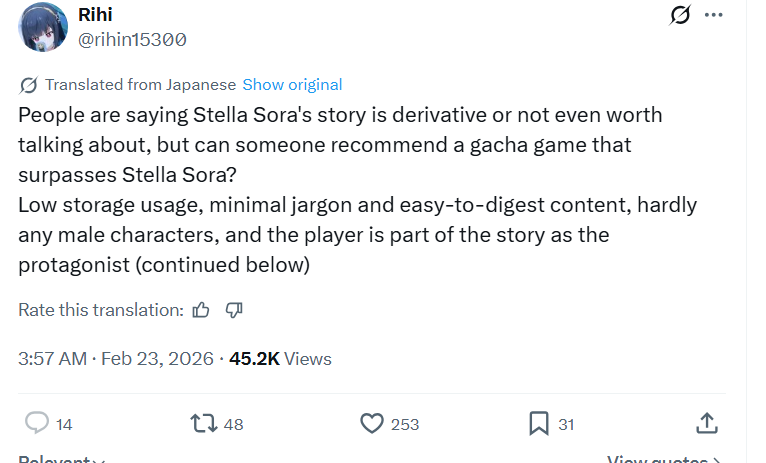This screenshot has width=766, height=463.
Task: Rate translation with thumbs up
Action: point(201,310)
